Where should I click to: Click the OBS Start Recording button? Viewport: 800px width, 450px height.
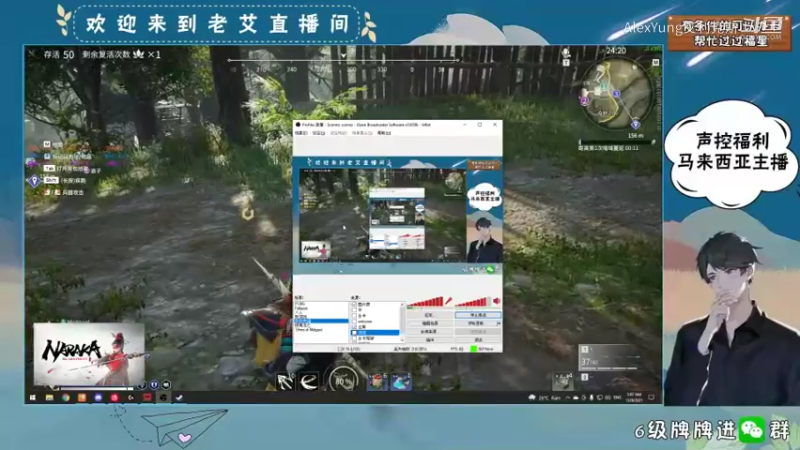click(476, 323)
